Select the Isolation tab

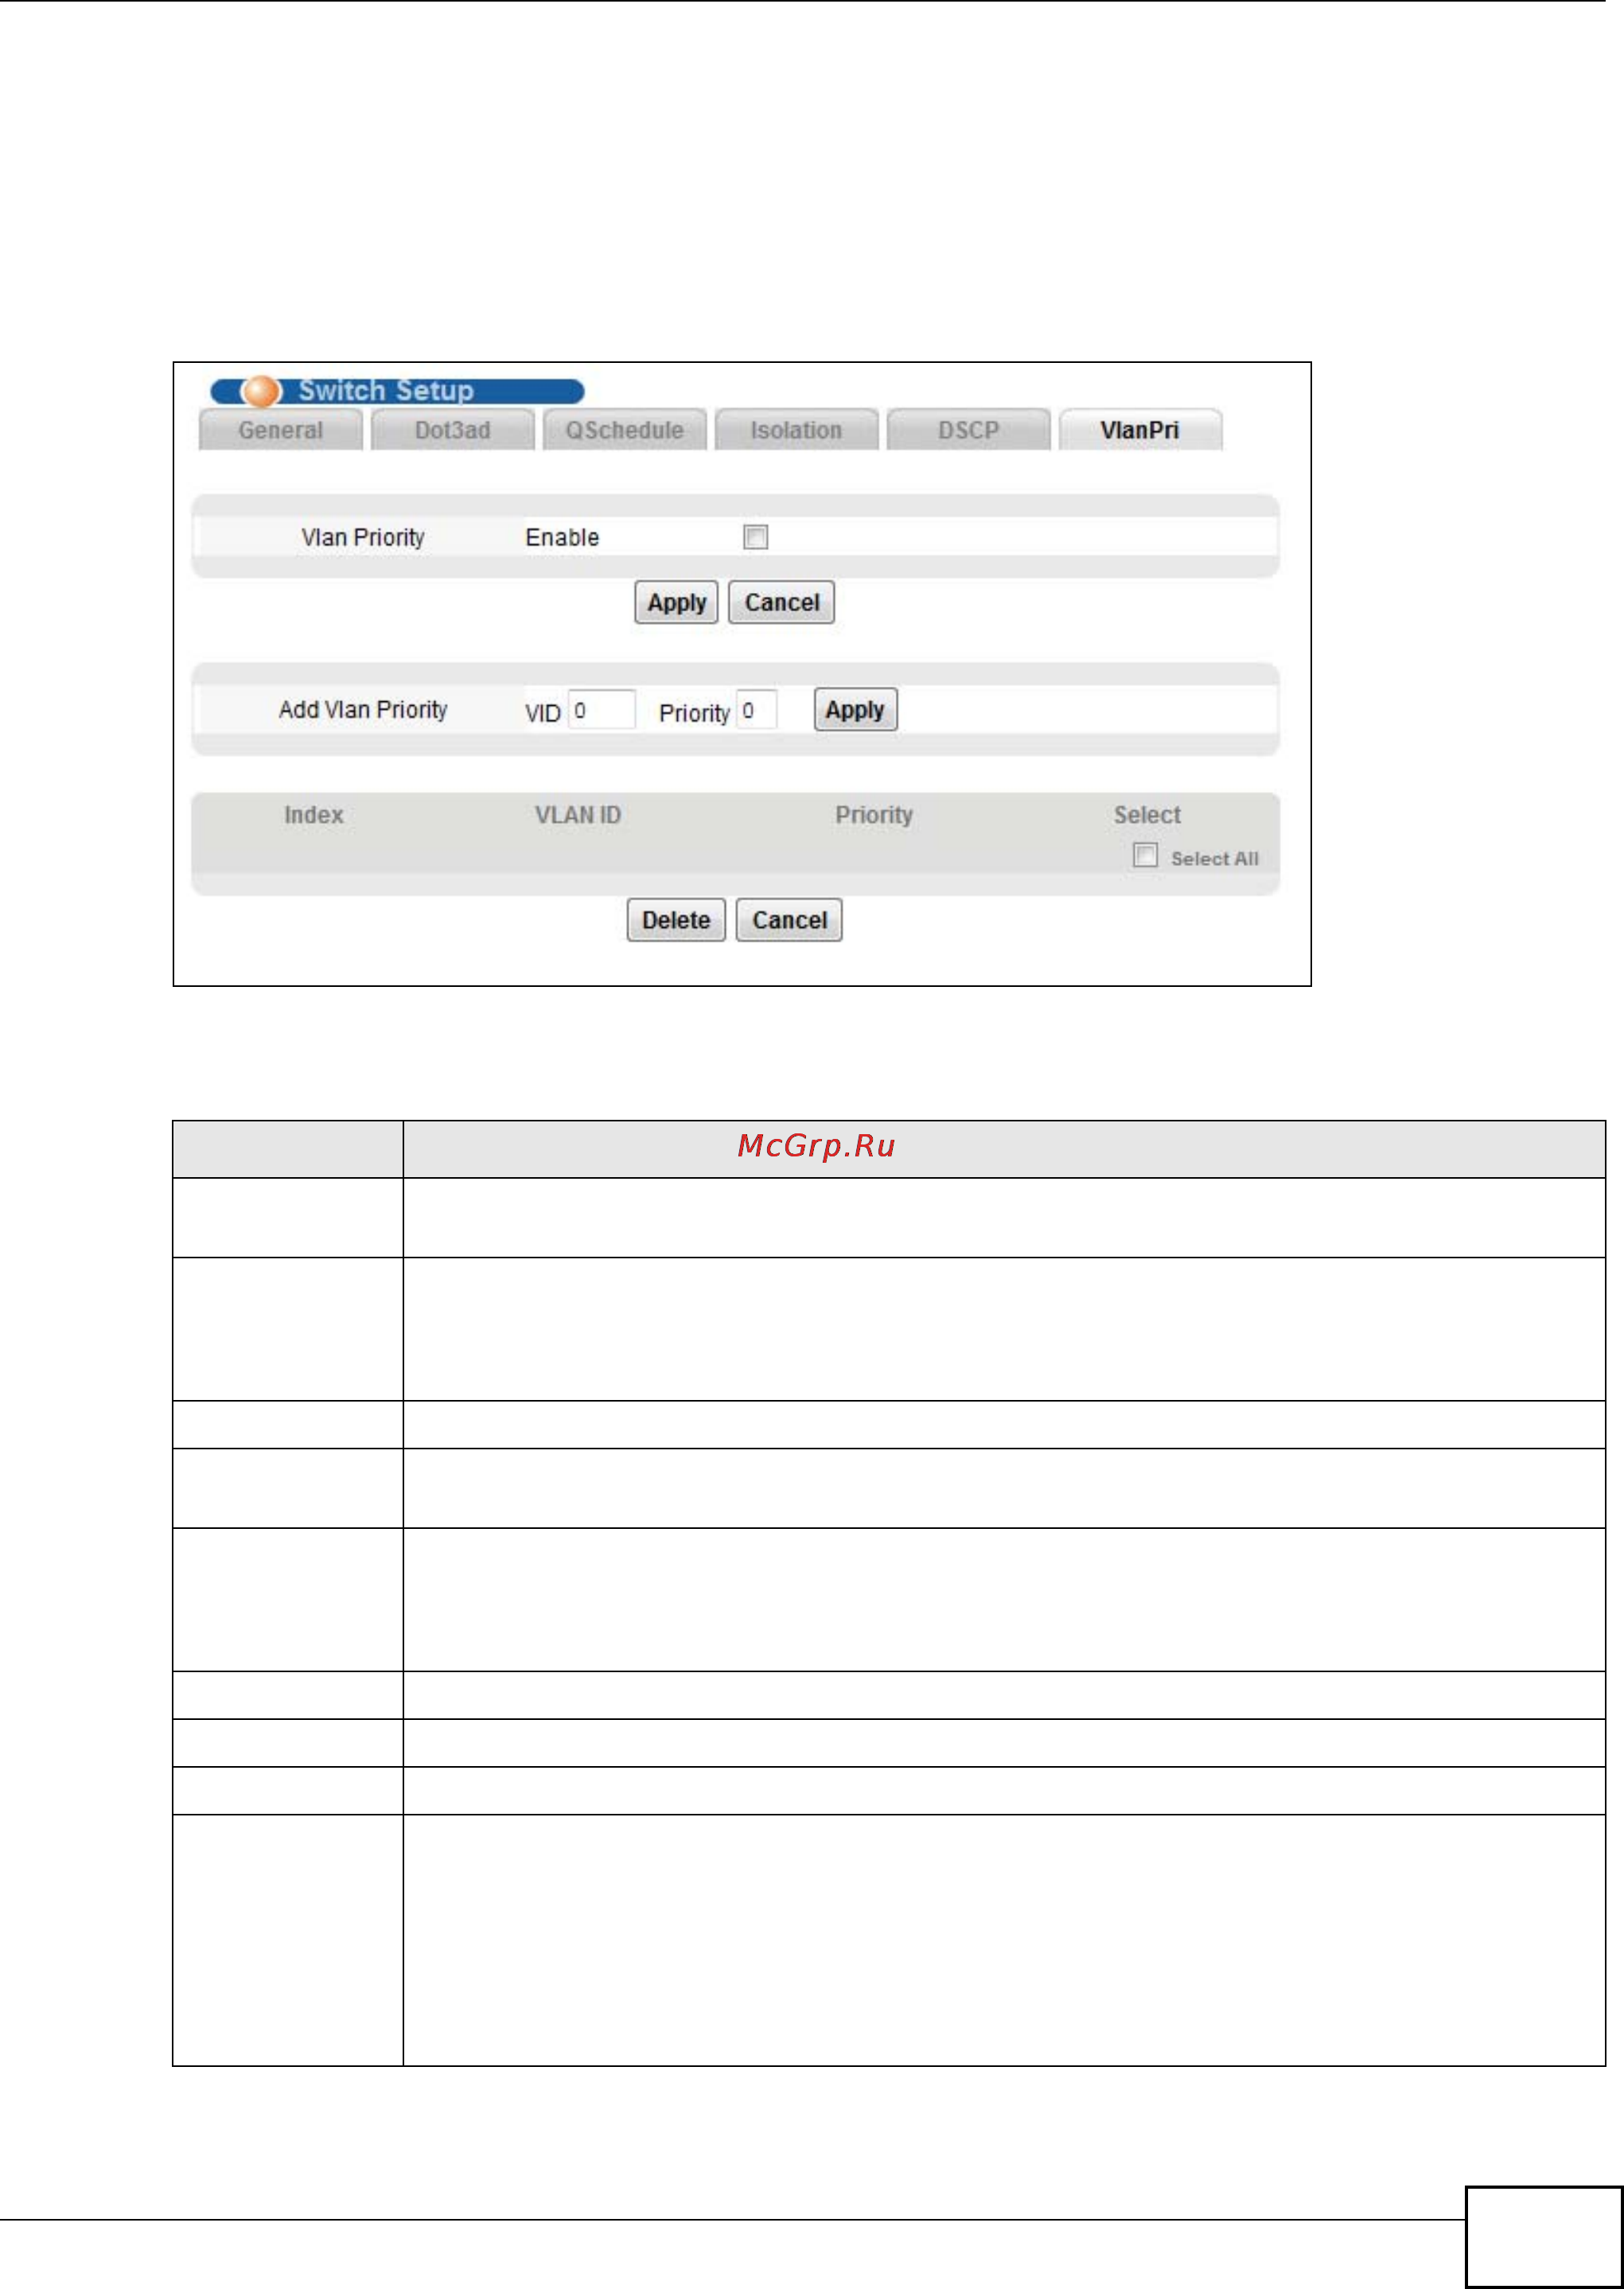(796, 430)
